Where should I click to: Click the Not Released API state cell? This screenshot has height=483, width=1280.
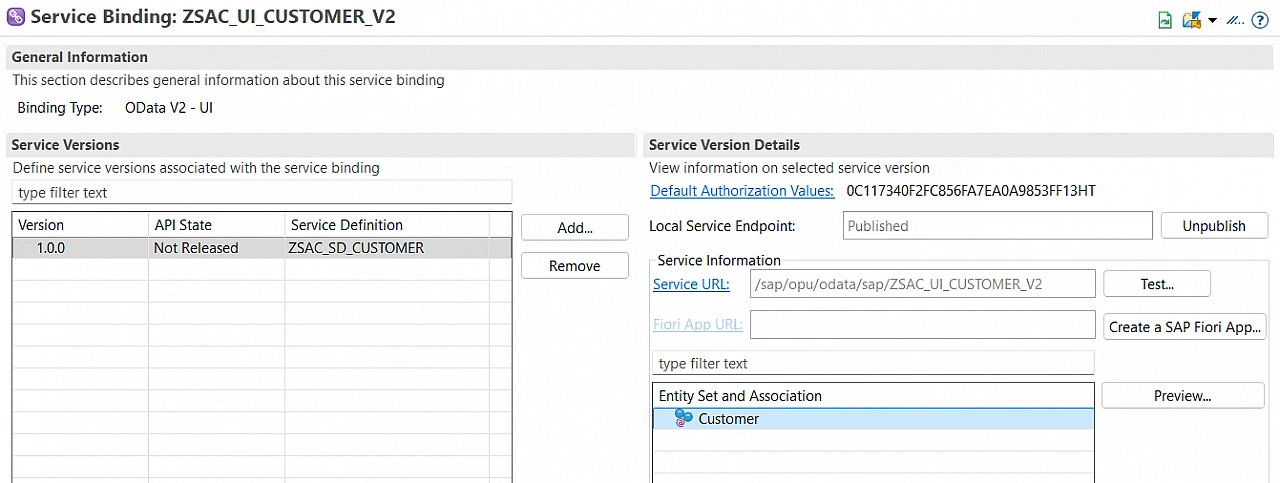(216, 248)
